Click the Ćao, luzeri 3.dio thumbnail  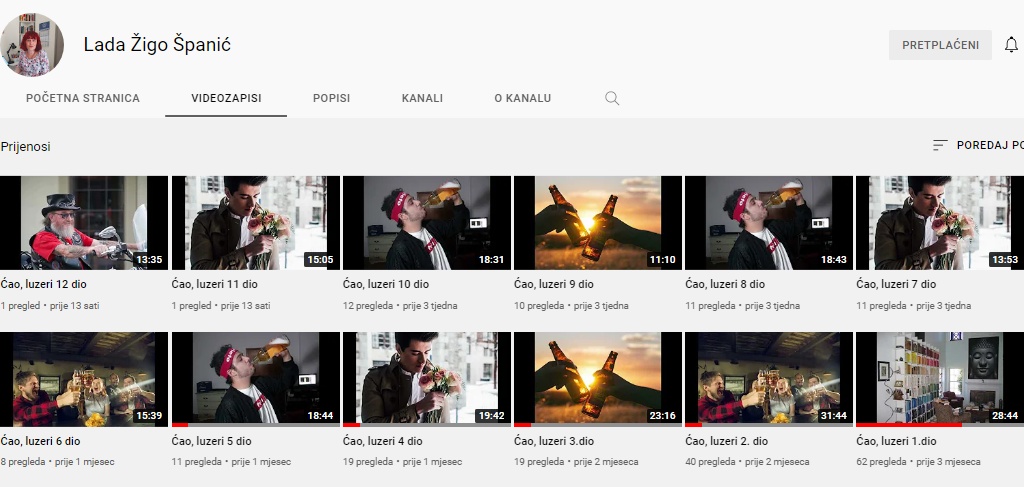[597, 379]
